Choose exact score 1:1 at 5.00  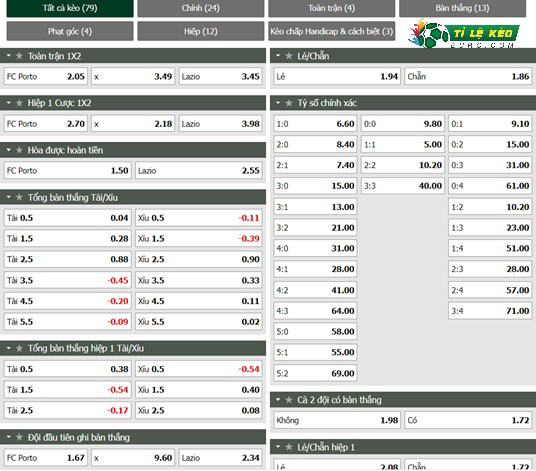tap(403, 145)
